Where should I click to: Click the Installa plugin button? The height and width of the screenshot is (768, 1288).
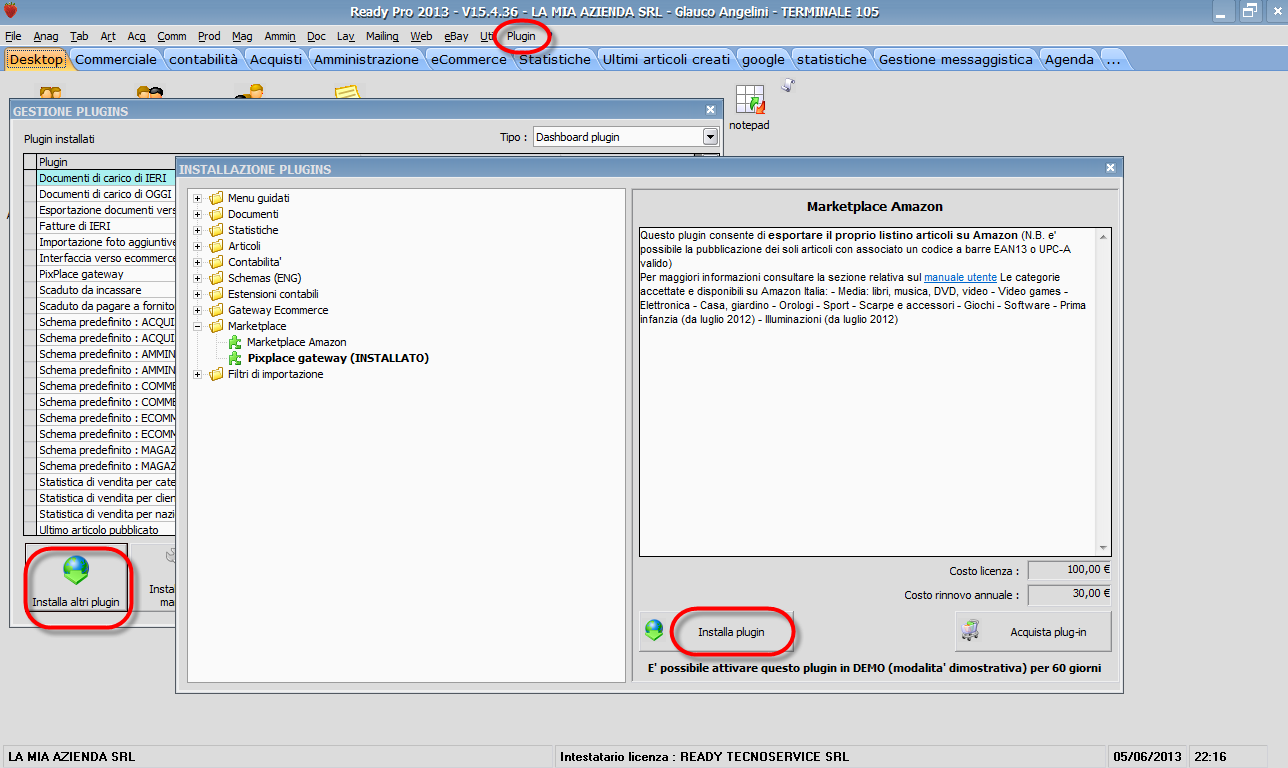click(716, 632)
